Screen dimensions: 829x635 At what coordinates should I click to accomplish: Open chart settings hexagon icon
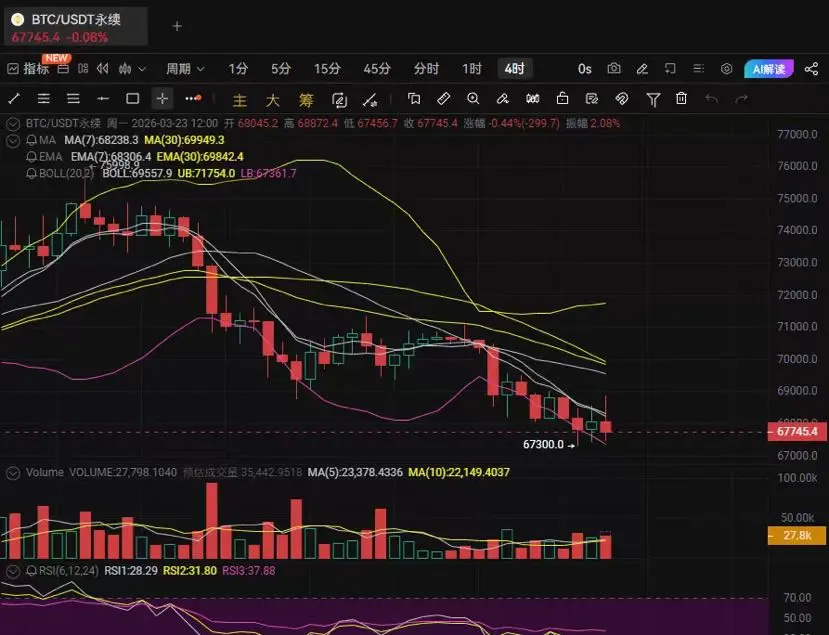point(726,69)
